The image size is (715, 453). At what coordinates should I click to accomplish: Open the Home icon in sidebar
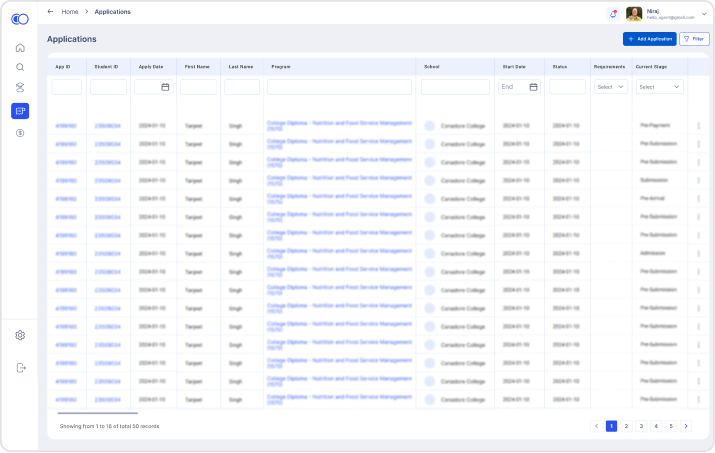tap(20, 47)
